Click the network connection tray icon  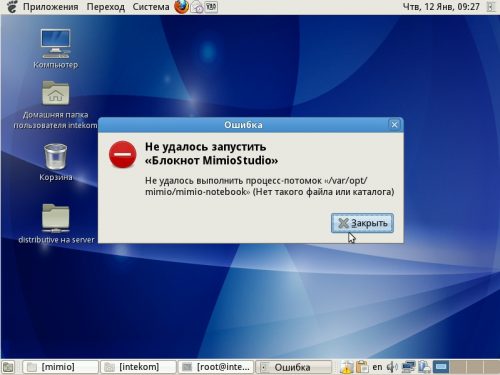408,367
